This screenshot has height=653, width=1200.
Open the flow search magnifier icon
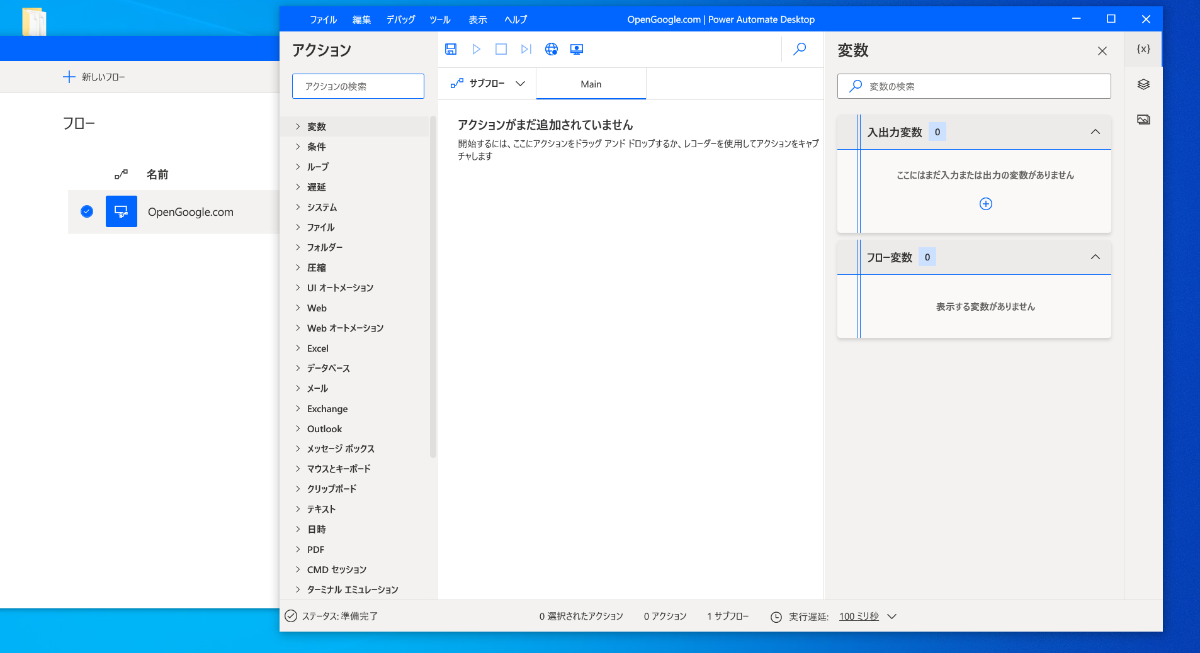[x=800, y=49]
